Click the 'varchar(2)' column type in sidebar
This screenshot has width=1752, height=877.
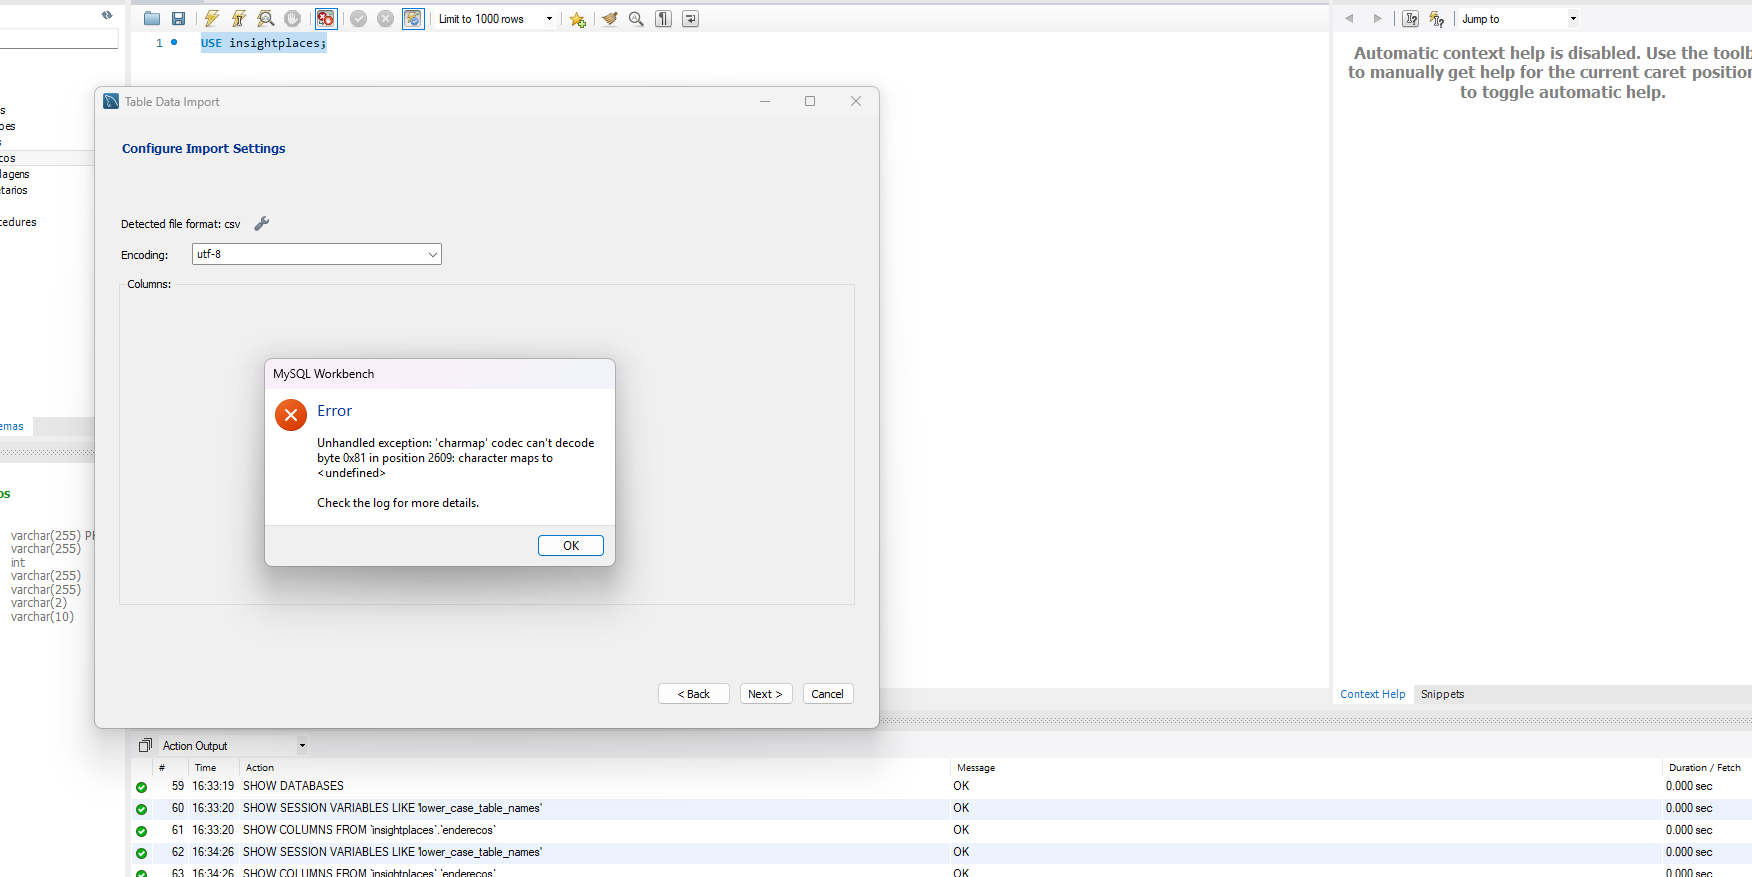(39, 603)
